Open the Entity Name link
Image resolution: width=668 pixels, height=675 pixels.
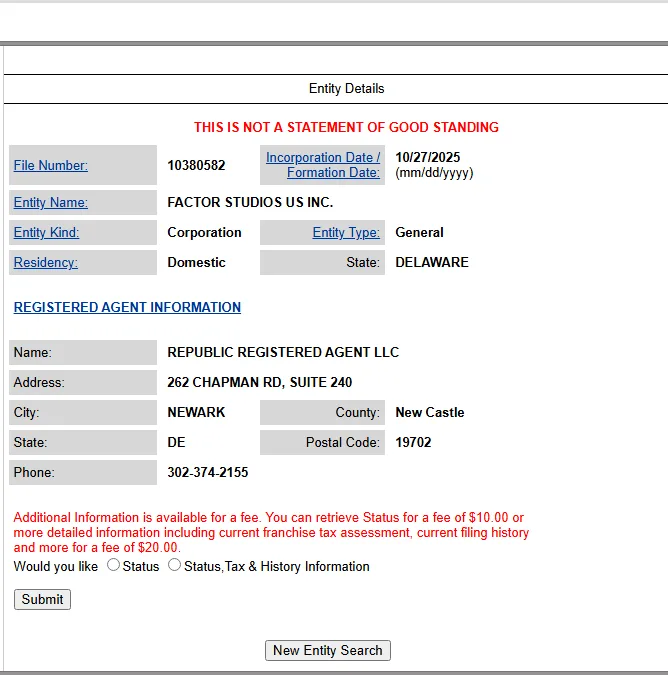pyautogui.click(x=51, y=202)
